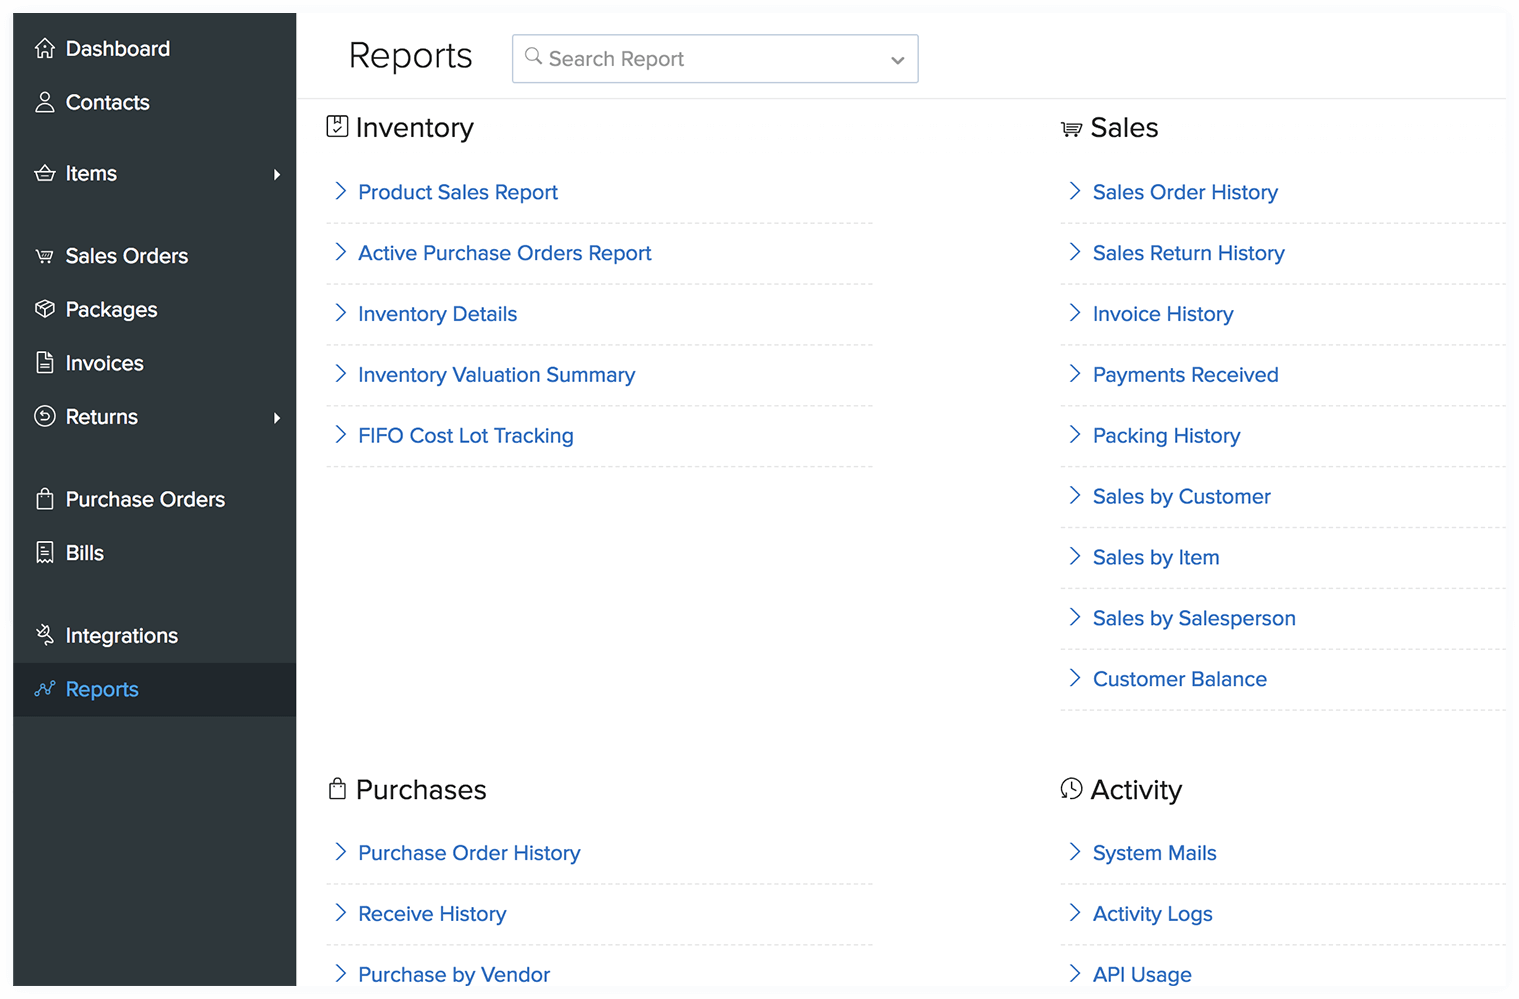
Task: Select the Integrations icon in sidebar
Action: (x=45, y=634)
